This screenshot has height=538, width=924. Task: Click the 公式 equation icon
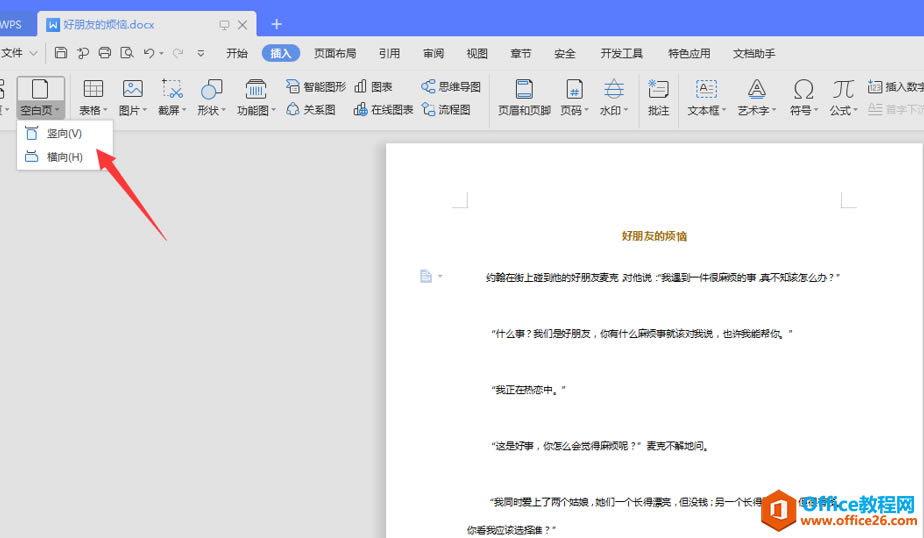pyautogui.click(x=843, y=89)
